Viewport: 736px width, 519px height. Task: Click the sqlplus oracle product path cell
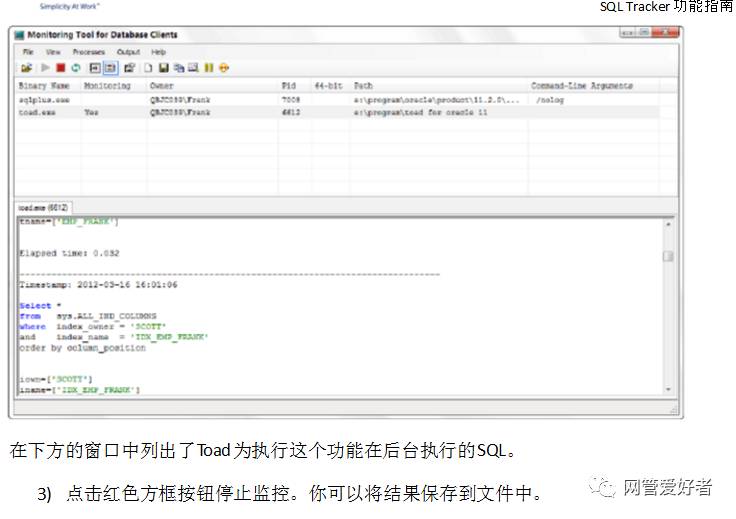pyautogui.click(x=437, y=99)
